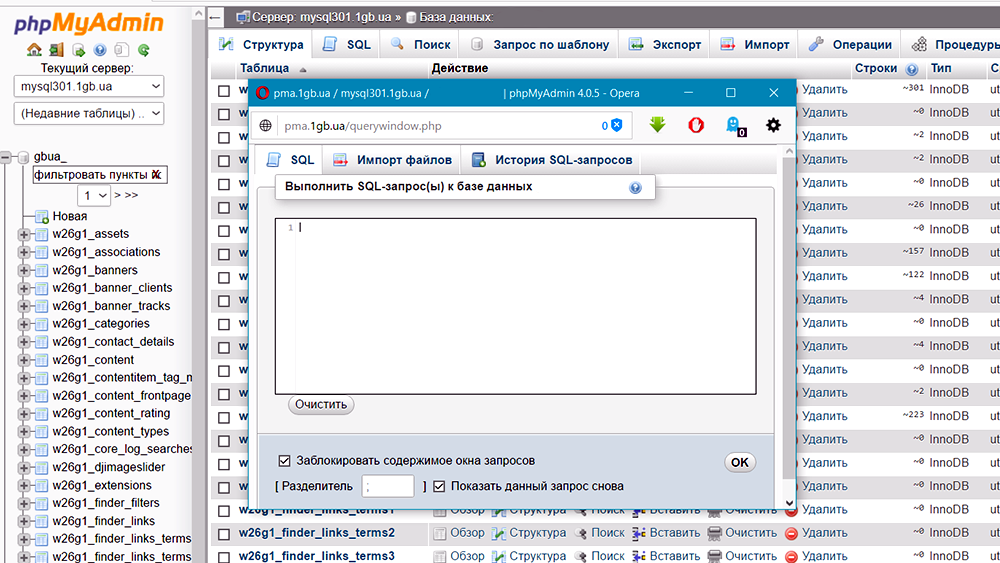Screen dimensions: 1000x563
Task: Click inside the SQL query text area
Action: coord(515,305)
